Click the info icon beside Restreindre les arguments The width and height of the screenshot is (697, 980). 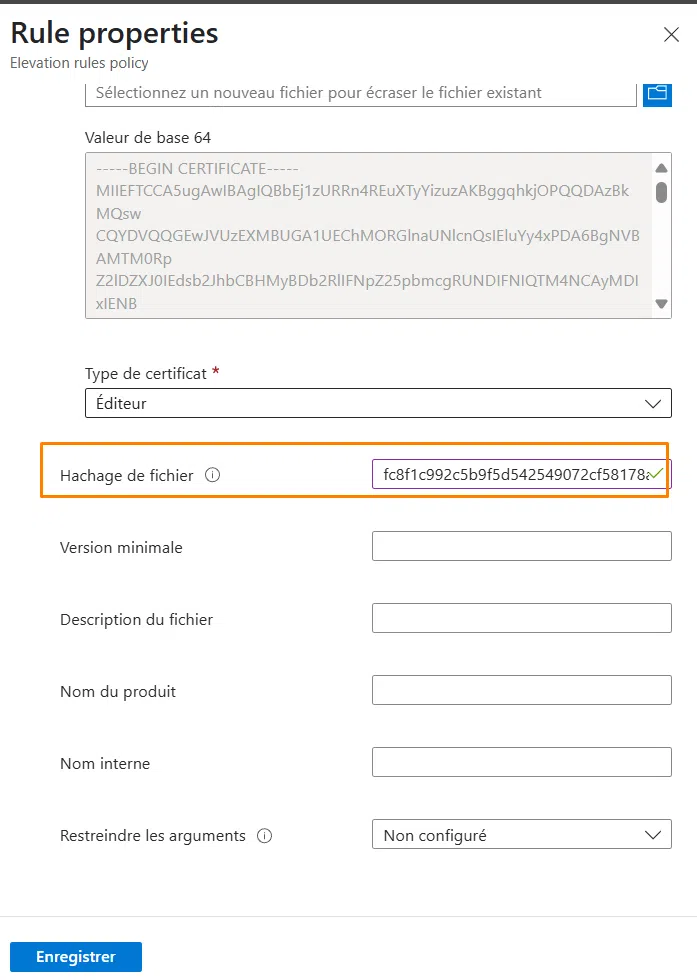coord(263,836)
